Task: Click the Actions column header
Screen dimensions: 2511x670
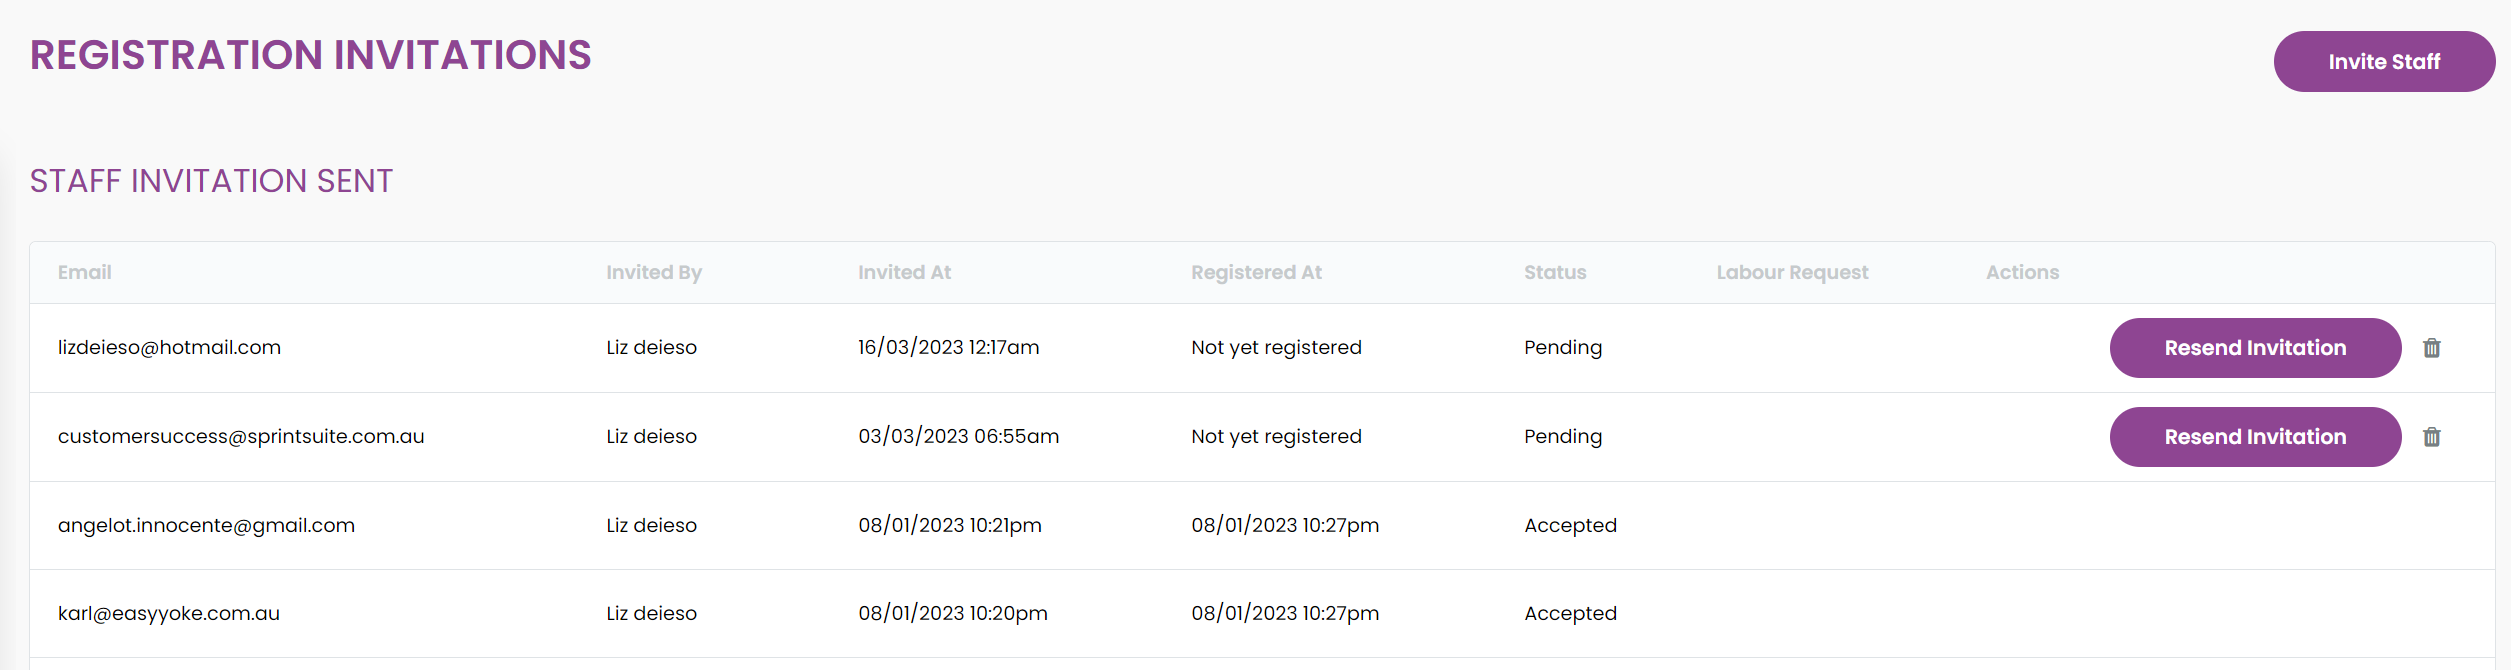Action: tap(2022, 272)
